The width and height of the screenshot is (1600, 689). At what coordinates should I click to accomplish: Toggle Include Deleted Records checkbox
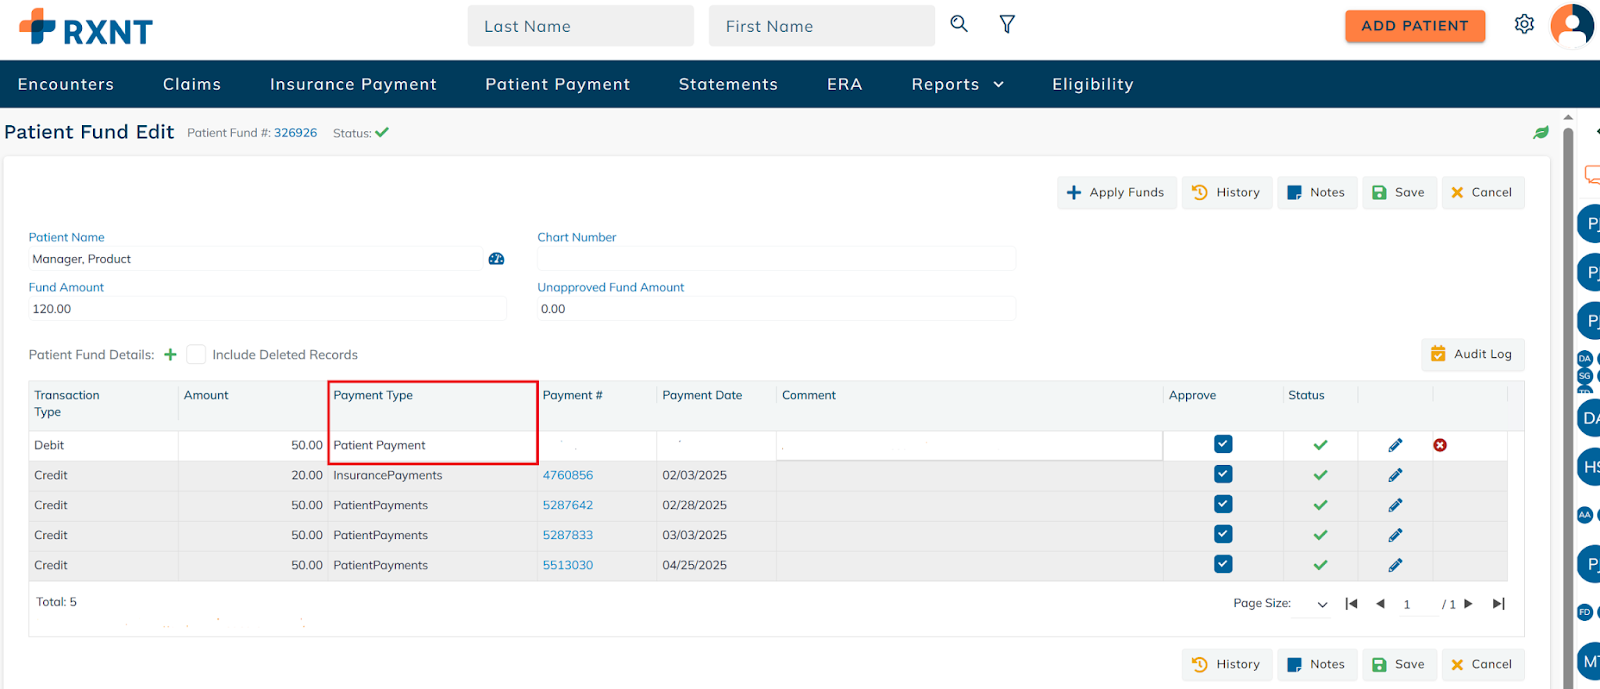pyautogui.click(x=197, y=355)
